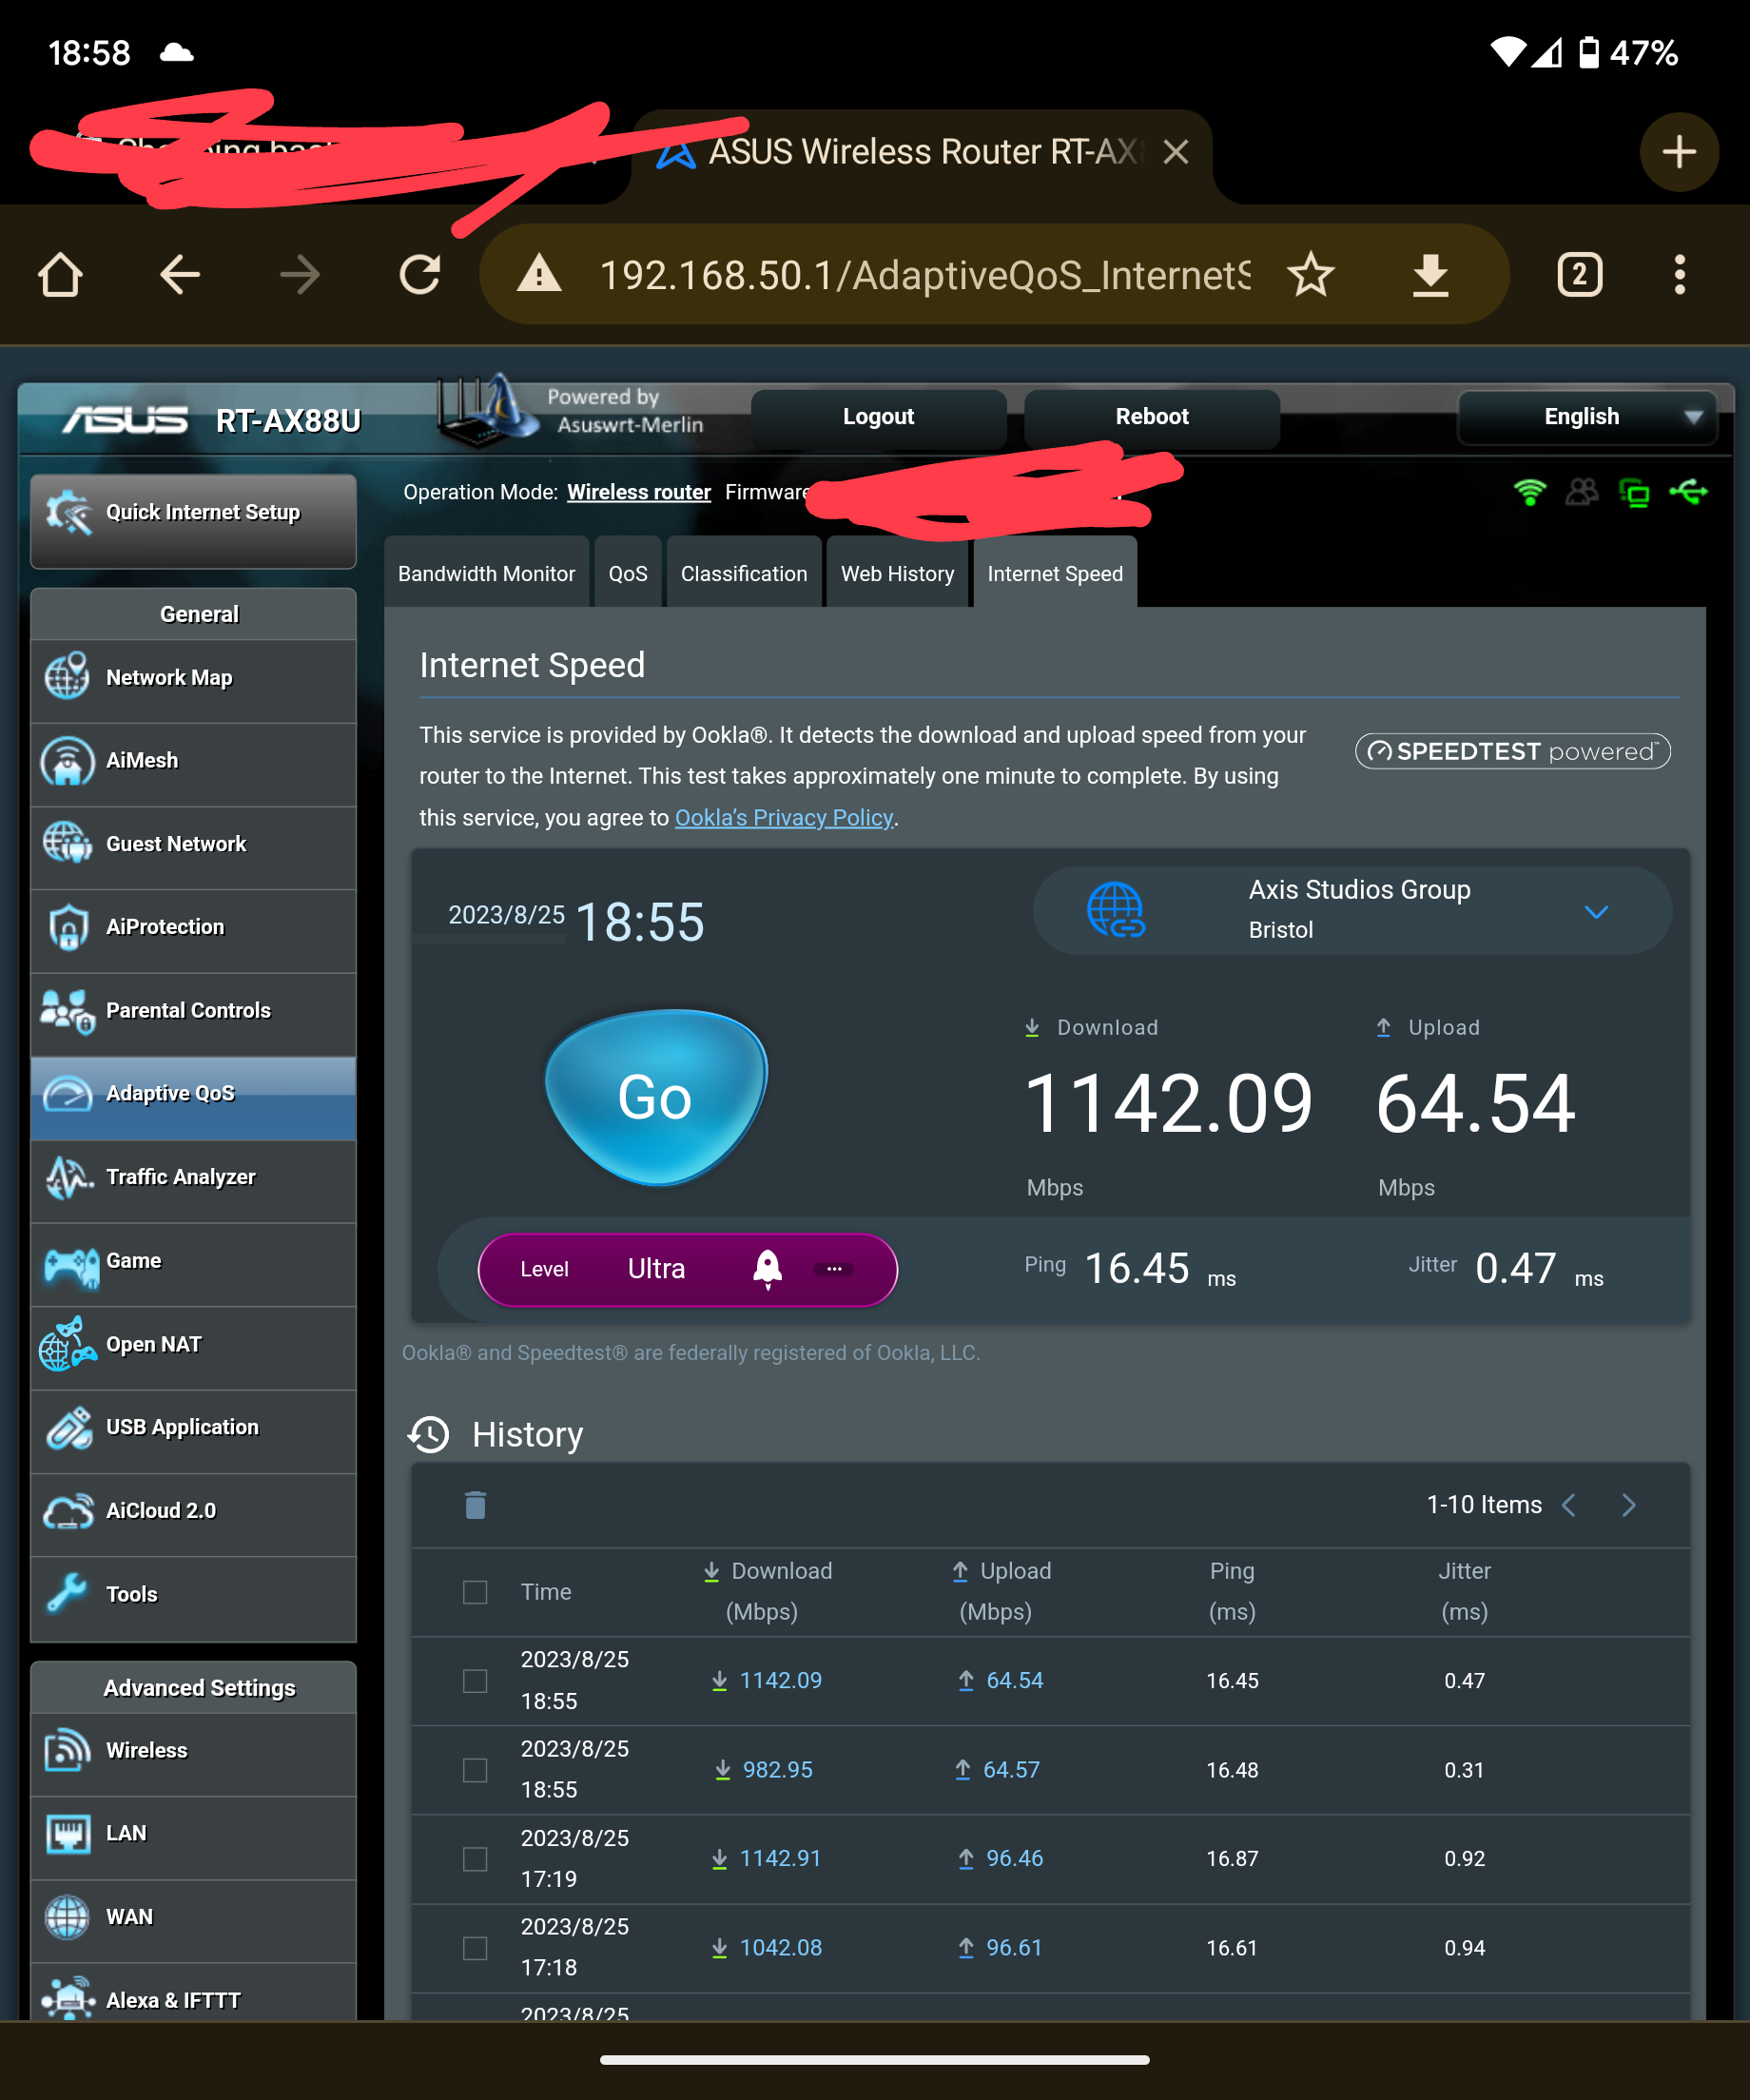Screen dimensions: 1750x2100
Task: Tick the select-all checkbox in history header
Action: (475, 1592)
